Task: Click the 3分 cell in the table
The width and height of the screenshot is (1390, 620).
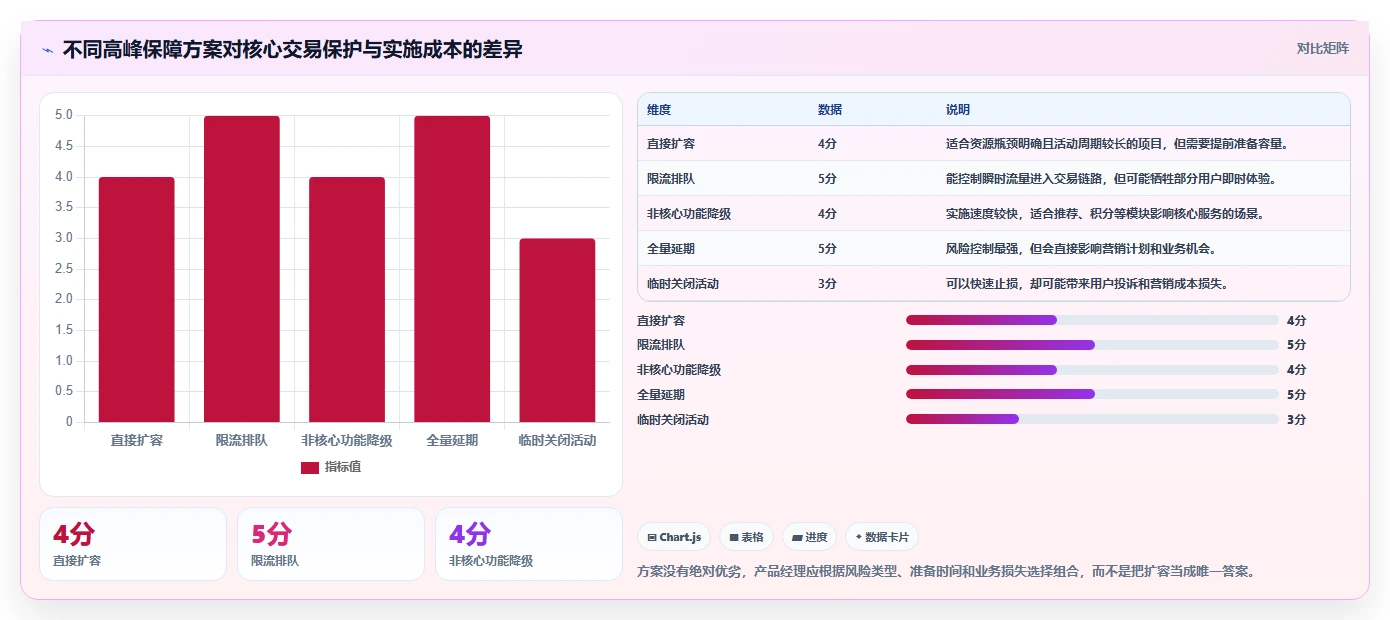Action: point(827,284)
